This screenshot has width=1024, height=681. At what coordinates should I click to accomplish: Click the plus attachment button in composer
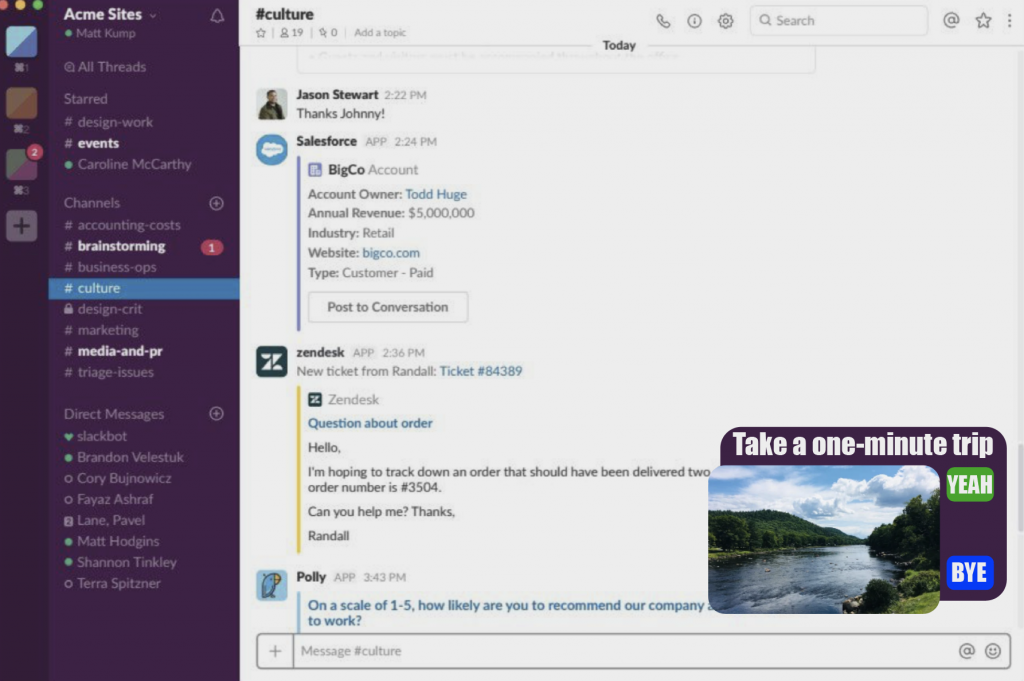[275, 651]
